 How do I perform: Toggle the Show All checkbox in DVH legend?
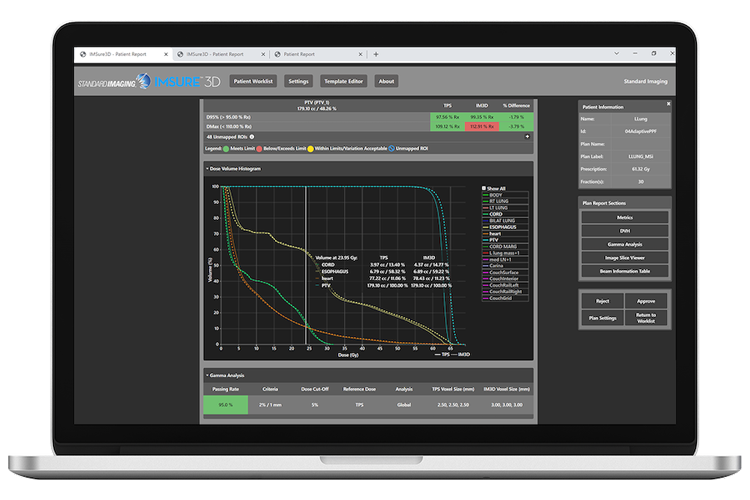tap(484, 189)
